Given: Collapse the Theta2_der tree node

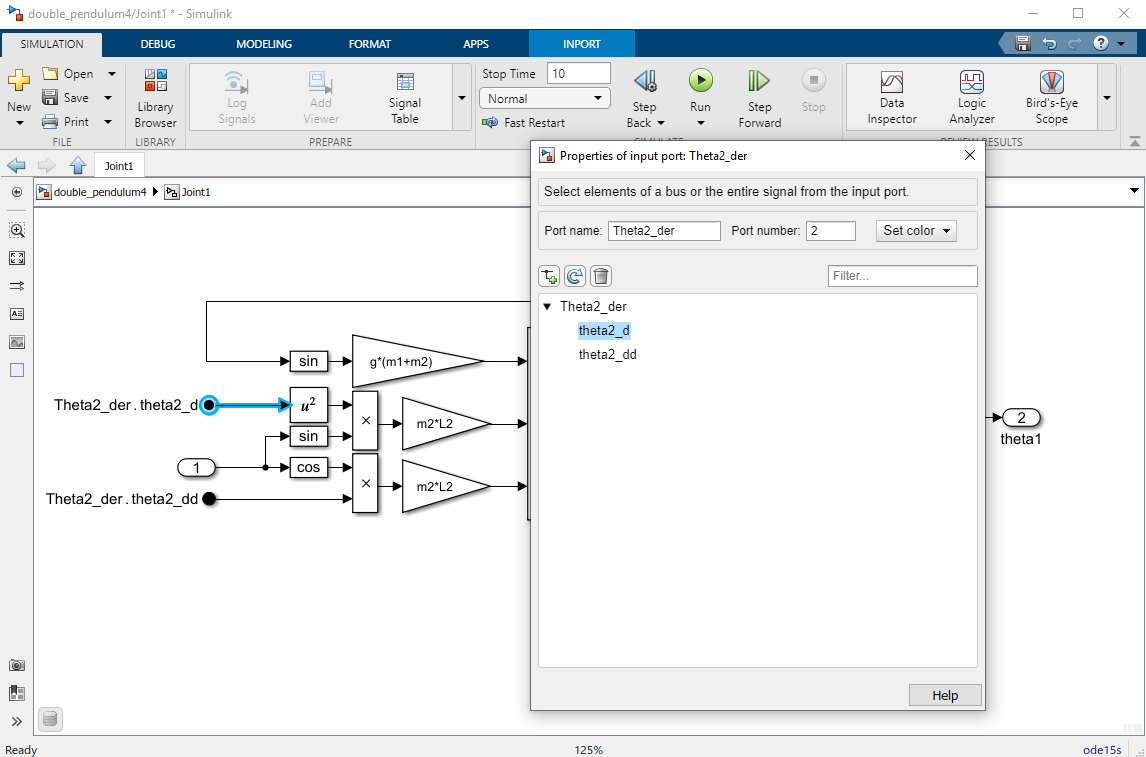Looking at the screenshot, I should (x=547, y=307).
